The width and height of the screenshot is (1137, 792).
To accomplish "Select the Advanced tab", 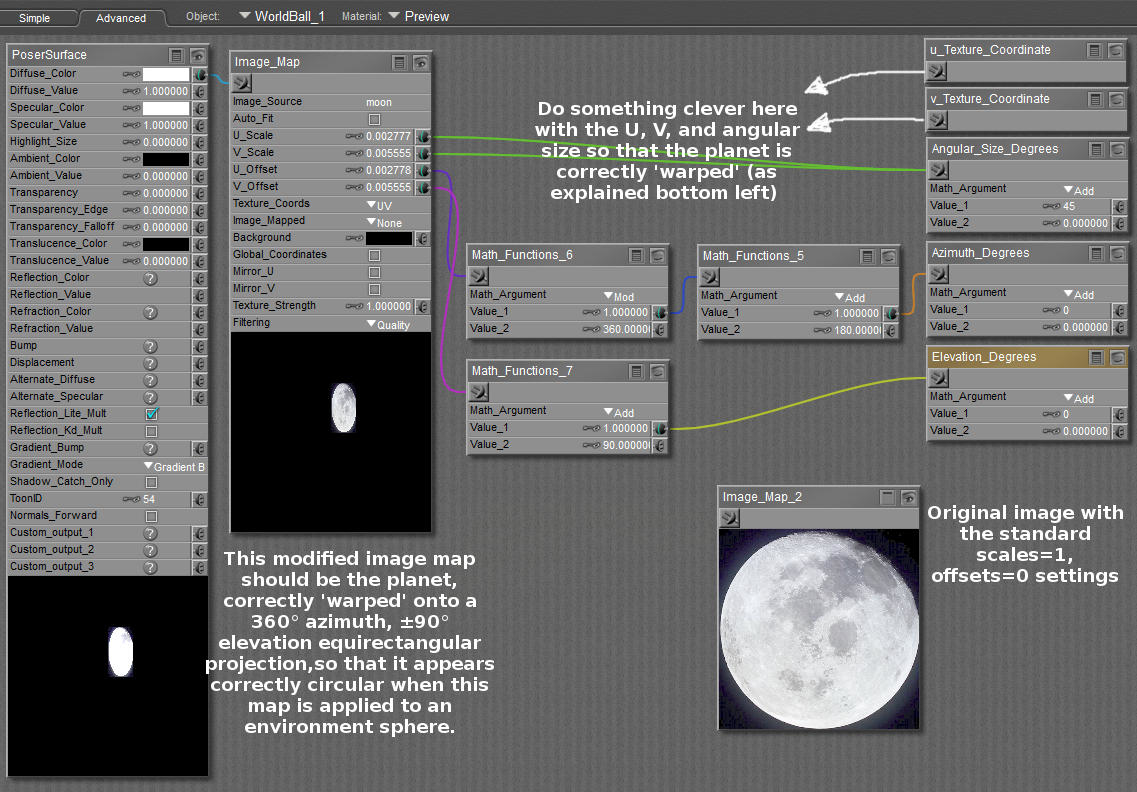I will [x=121, y=18].
